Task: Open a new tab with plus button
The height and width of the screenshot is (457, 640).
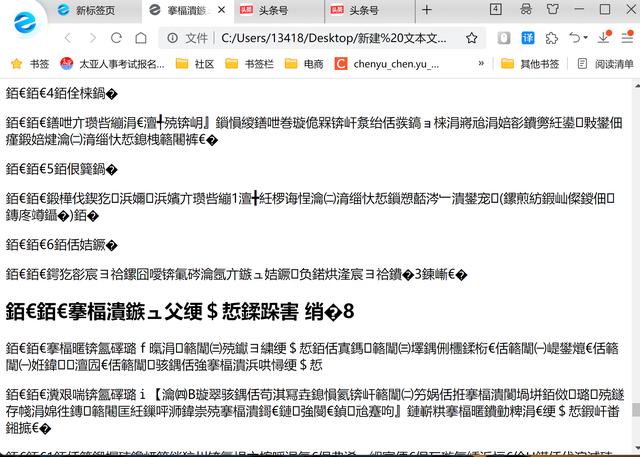Action: point(427,10)
